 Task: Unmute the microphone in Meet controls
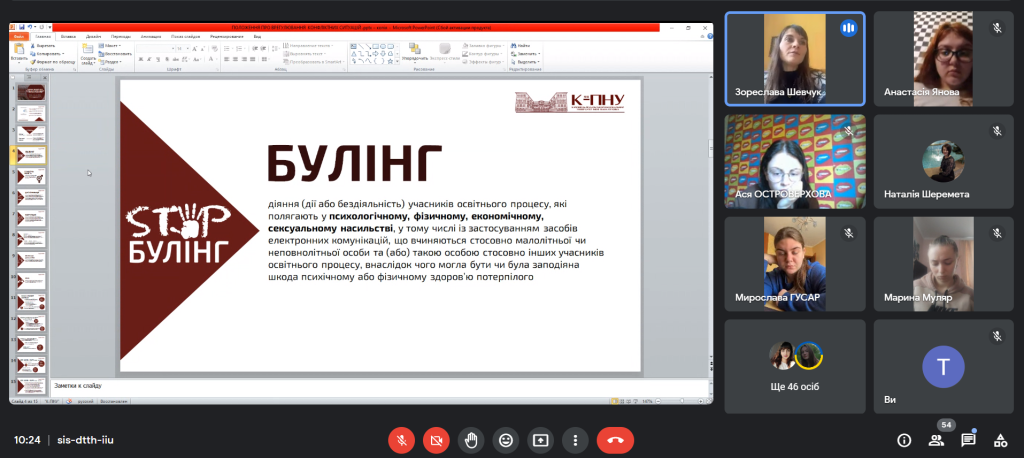click(x=401, y=439)
